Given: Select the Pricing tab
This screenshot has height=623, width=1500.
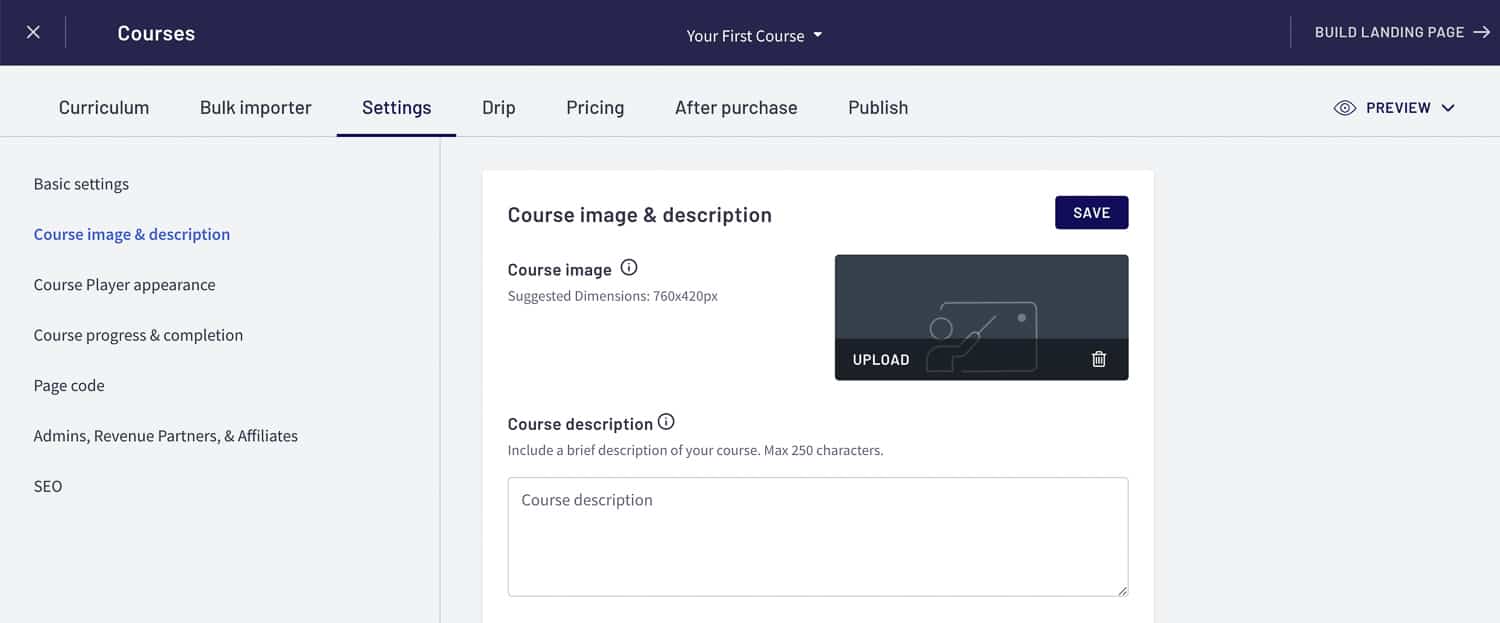Looking at the screenshot, I should pyautogui.click(x=594, y=107).
